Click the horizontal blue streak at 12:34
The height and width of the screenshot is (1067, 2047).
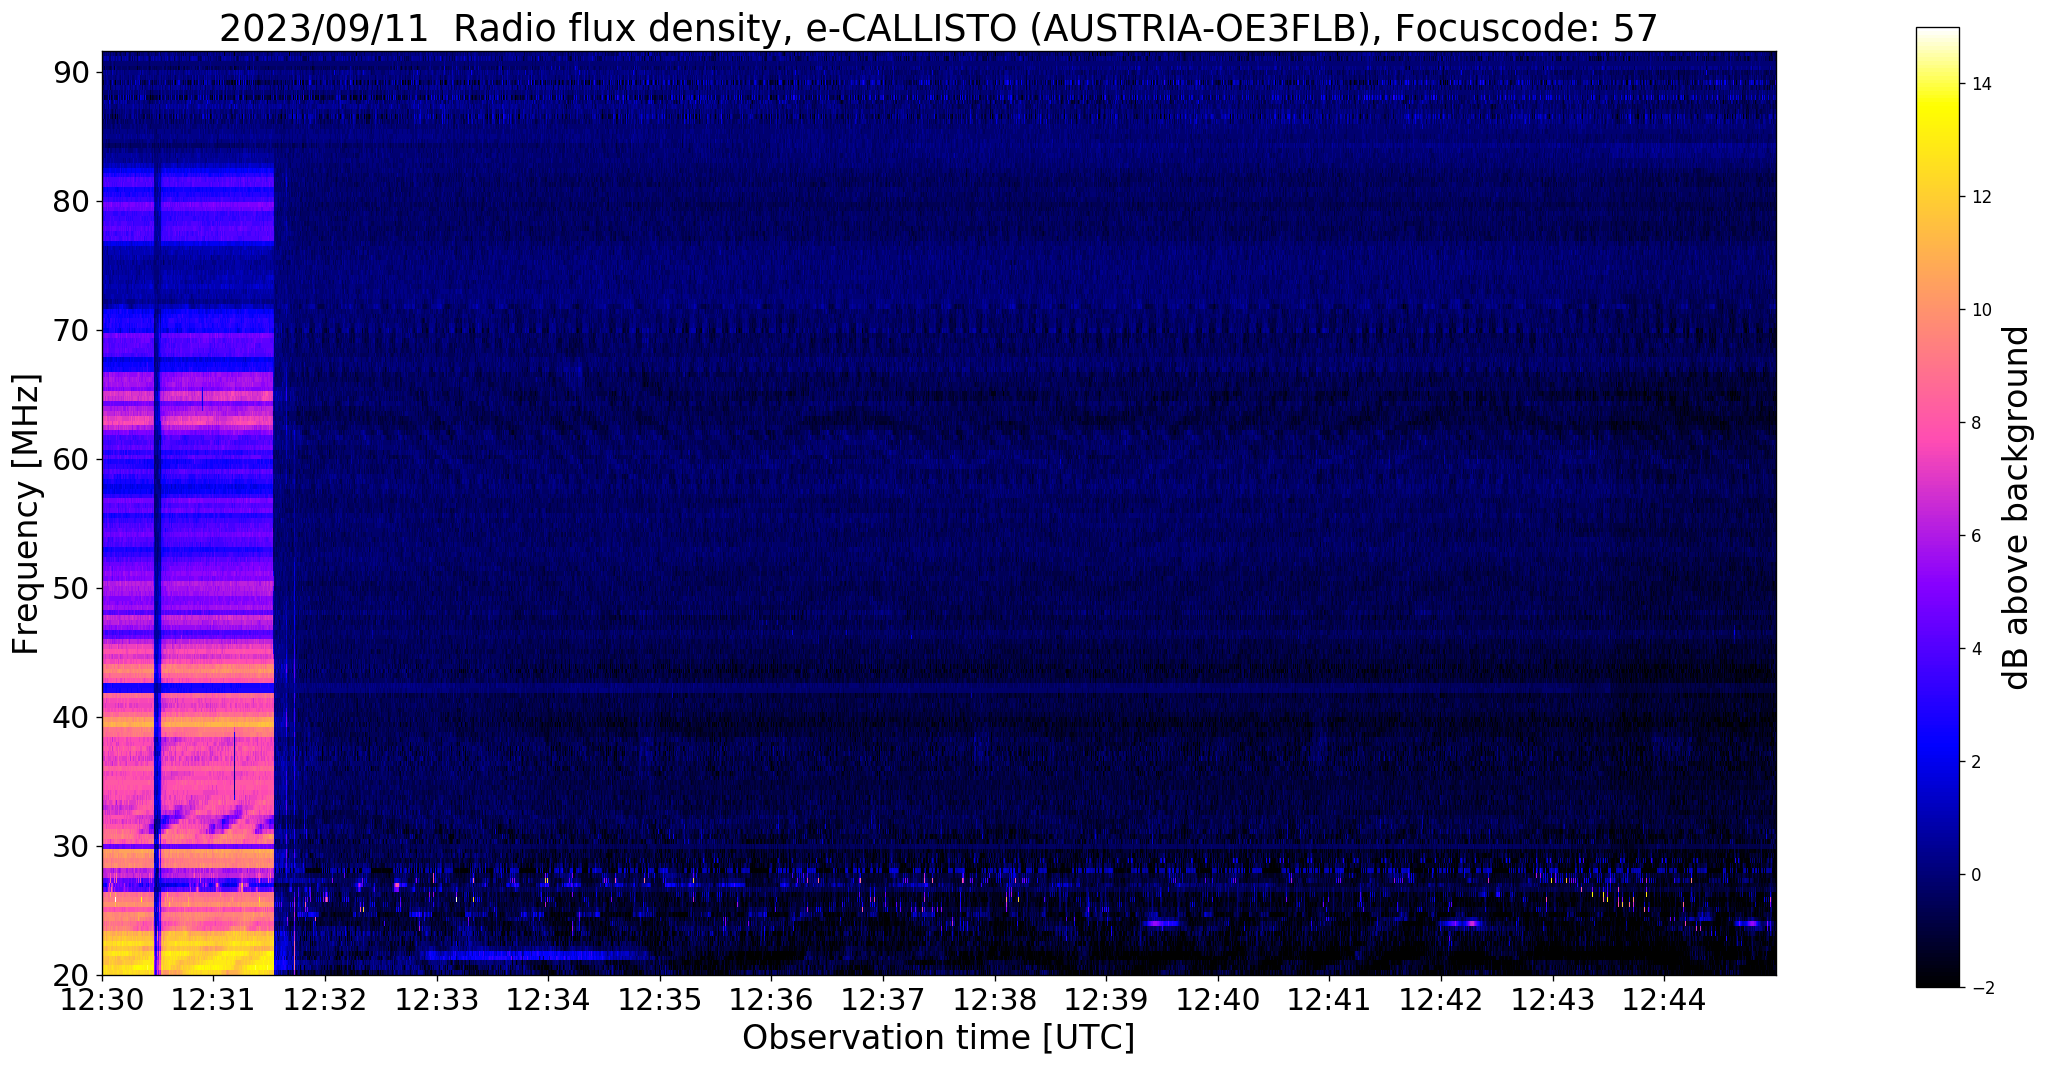pyautogui.click(x=540, y=955)
